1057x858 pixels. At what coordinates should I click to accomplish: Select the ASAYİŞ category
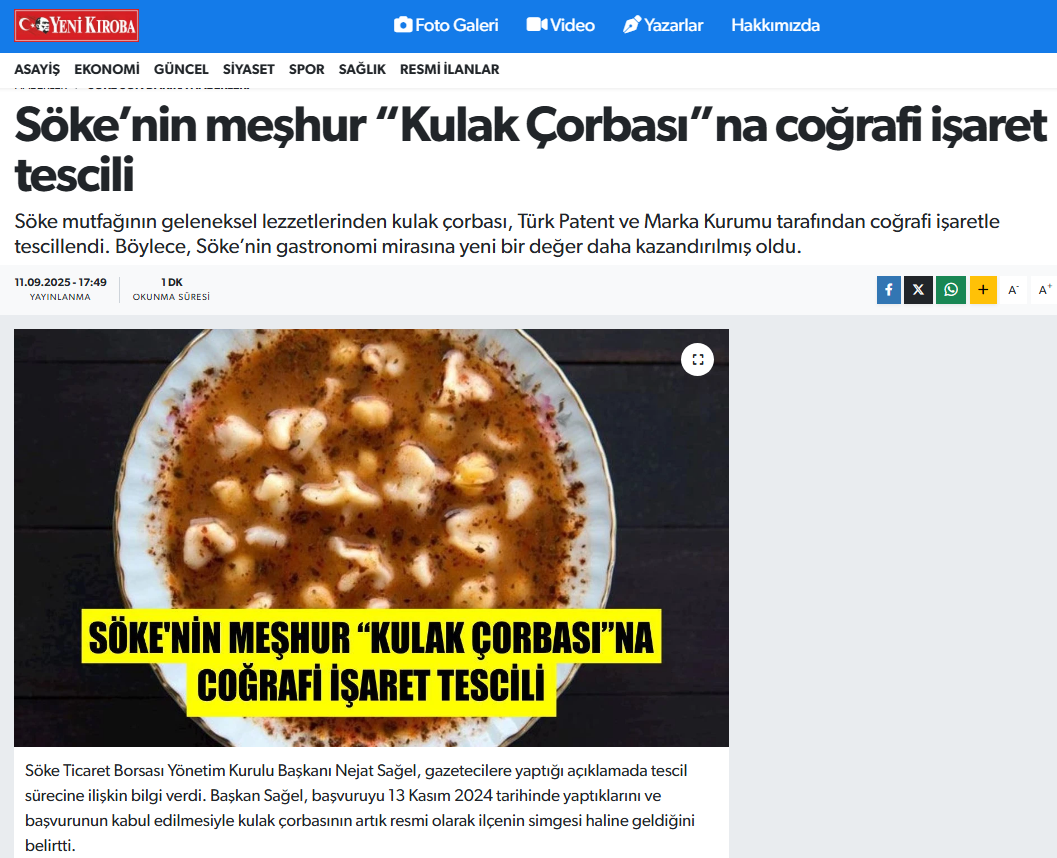coord(37,69)
